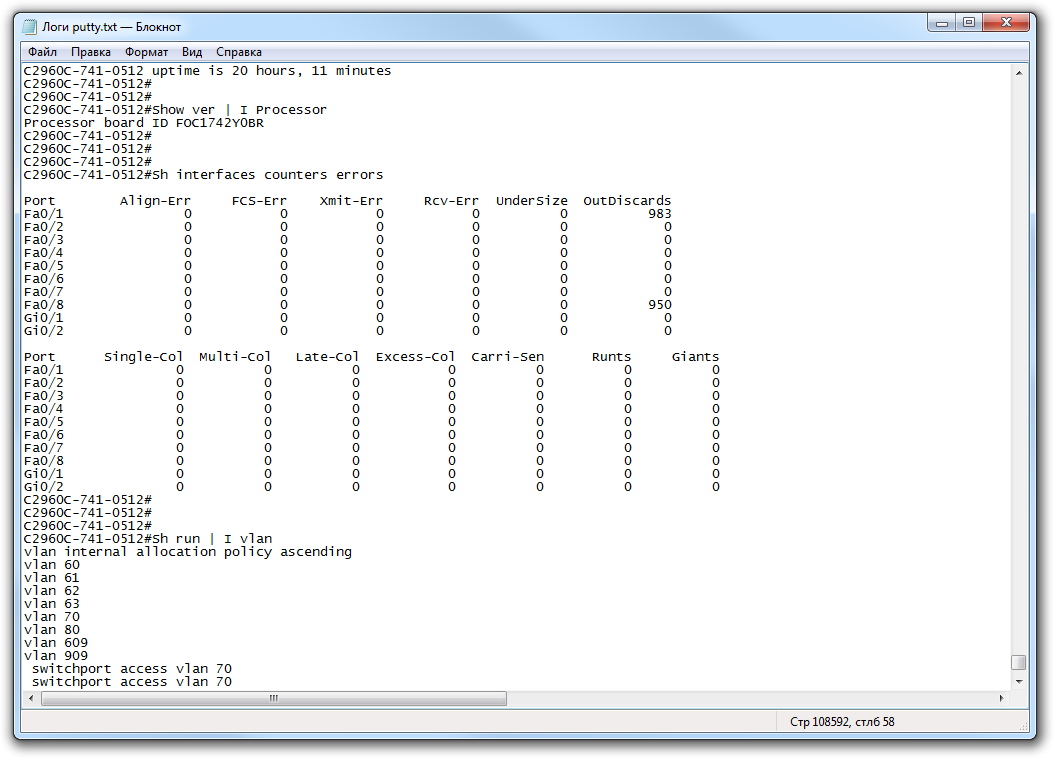Open the Файл menu
This screenshot has width=1055, height=759.
click(x=42, y=52)
